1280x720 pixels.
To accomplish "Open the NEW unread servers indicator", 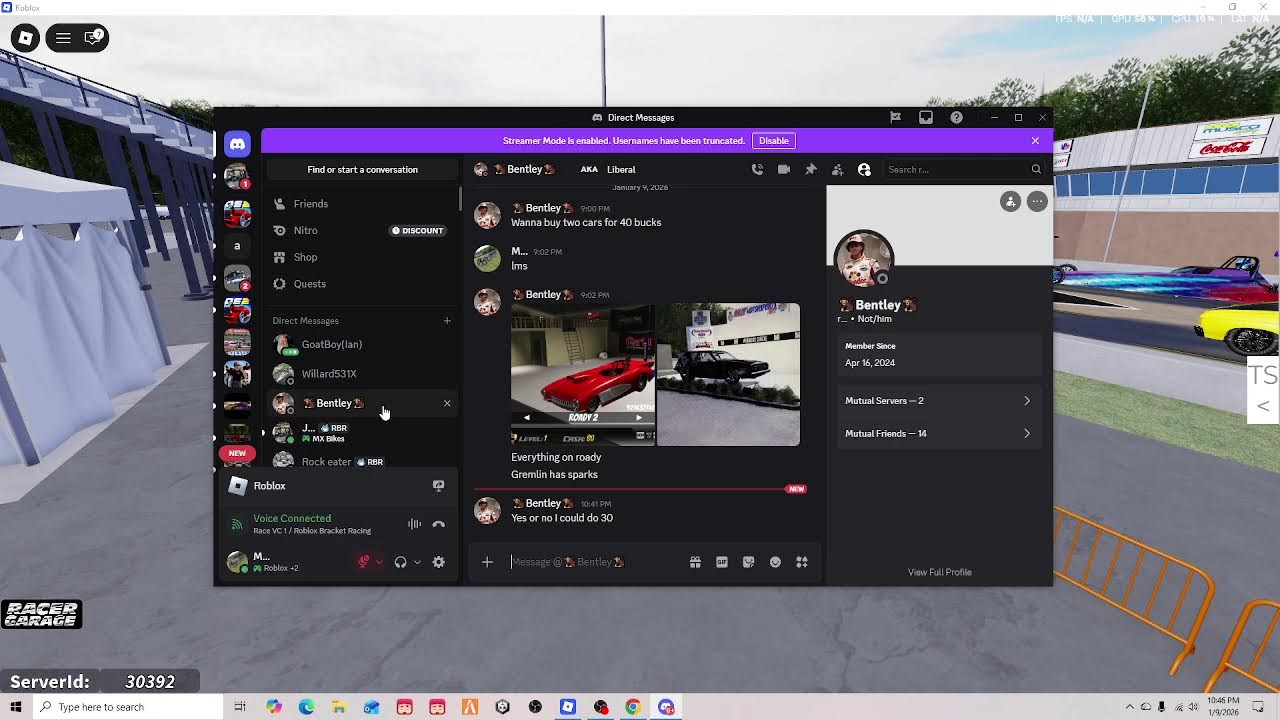I will click(x=237, y=453).
